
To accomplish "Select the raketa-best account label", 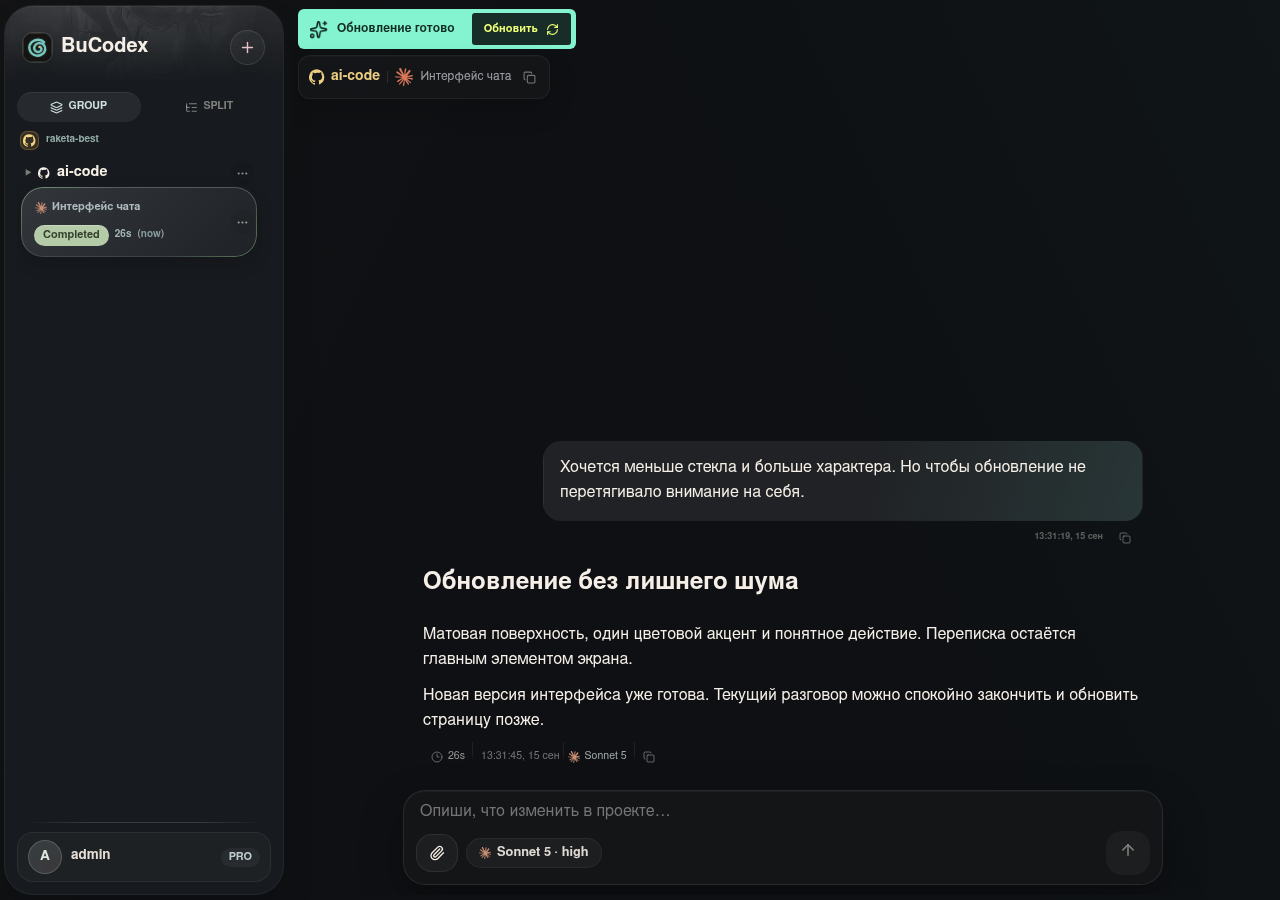I will point(72,139).
